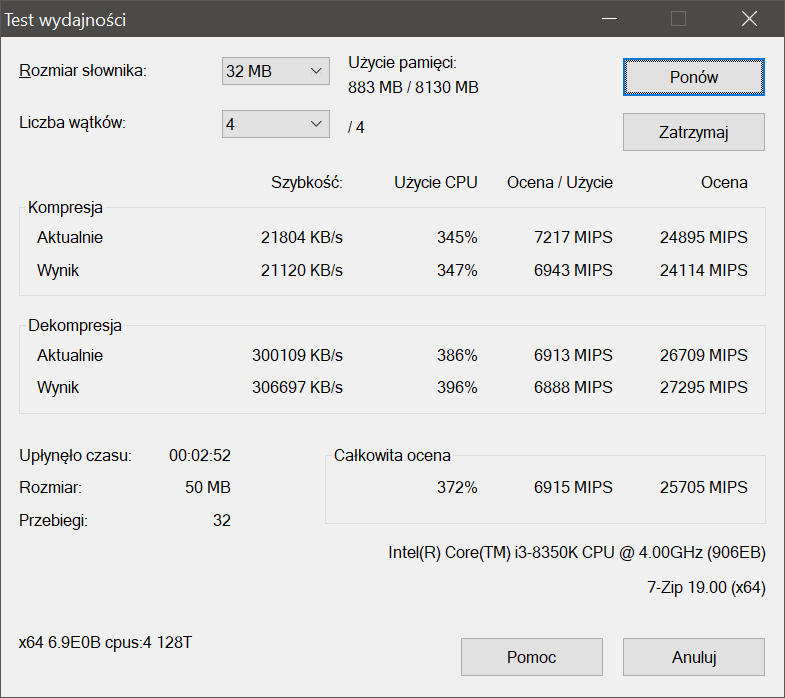The image size is (785, 698).
Task: Click the Ponów button
Action: coord(694,77)
